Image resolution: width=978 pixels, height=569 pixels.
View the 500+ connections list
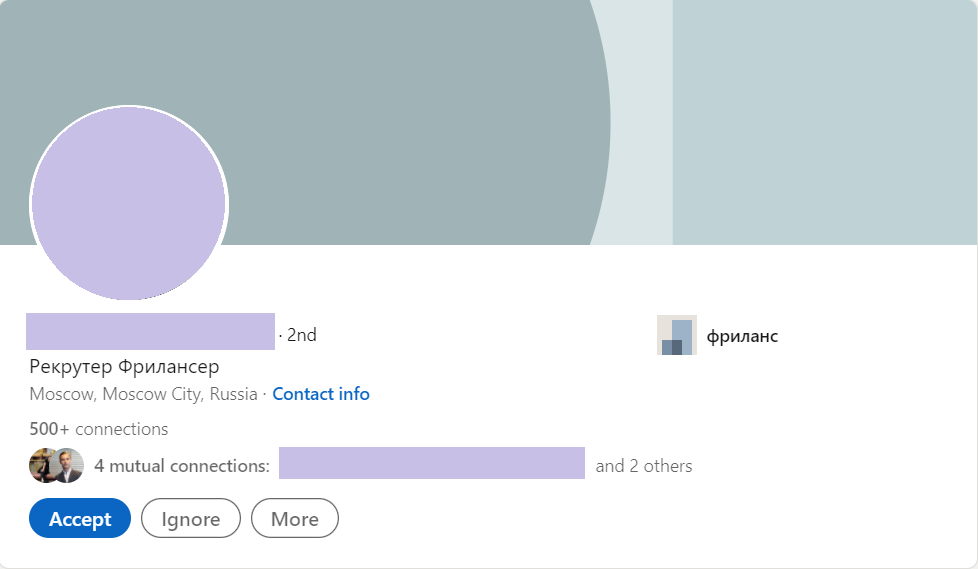click(x=99, y=429)
